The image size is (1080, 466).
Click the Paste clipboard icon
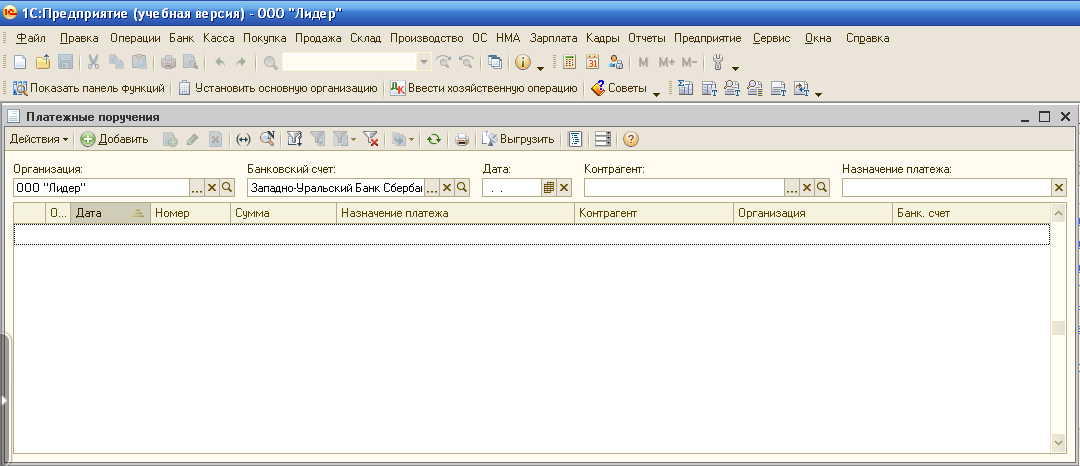[x=139, y=63]
